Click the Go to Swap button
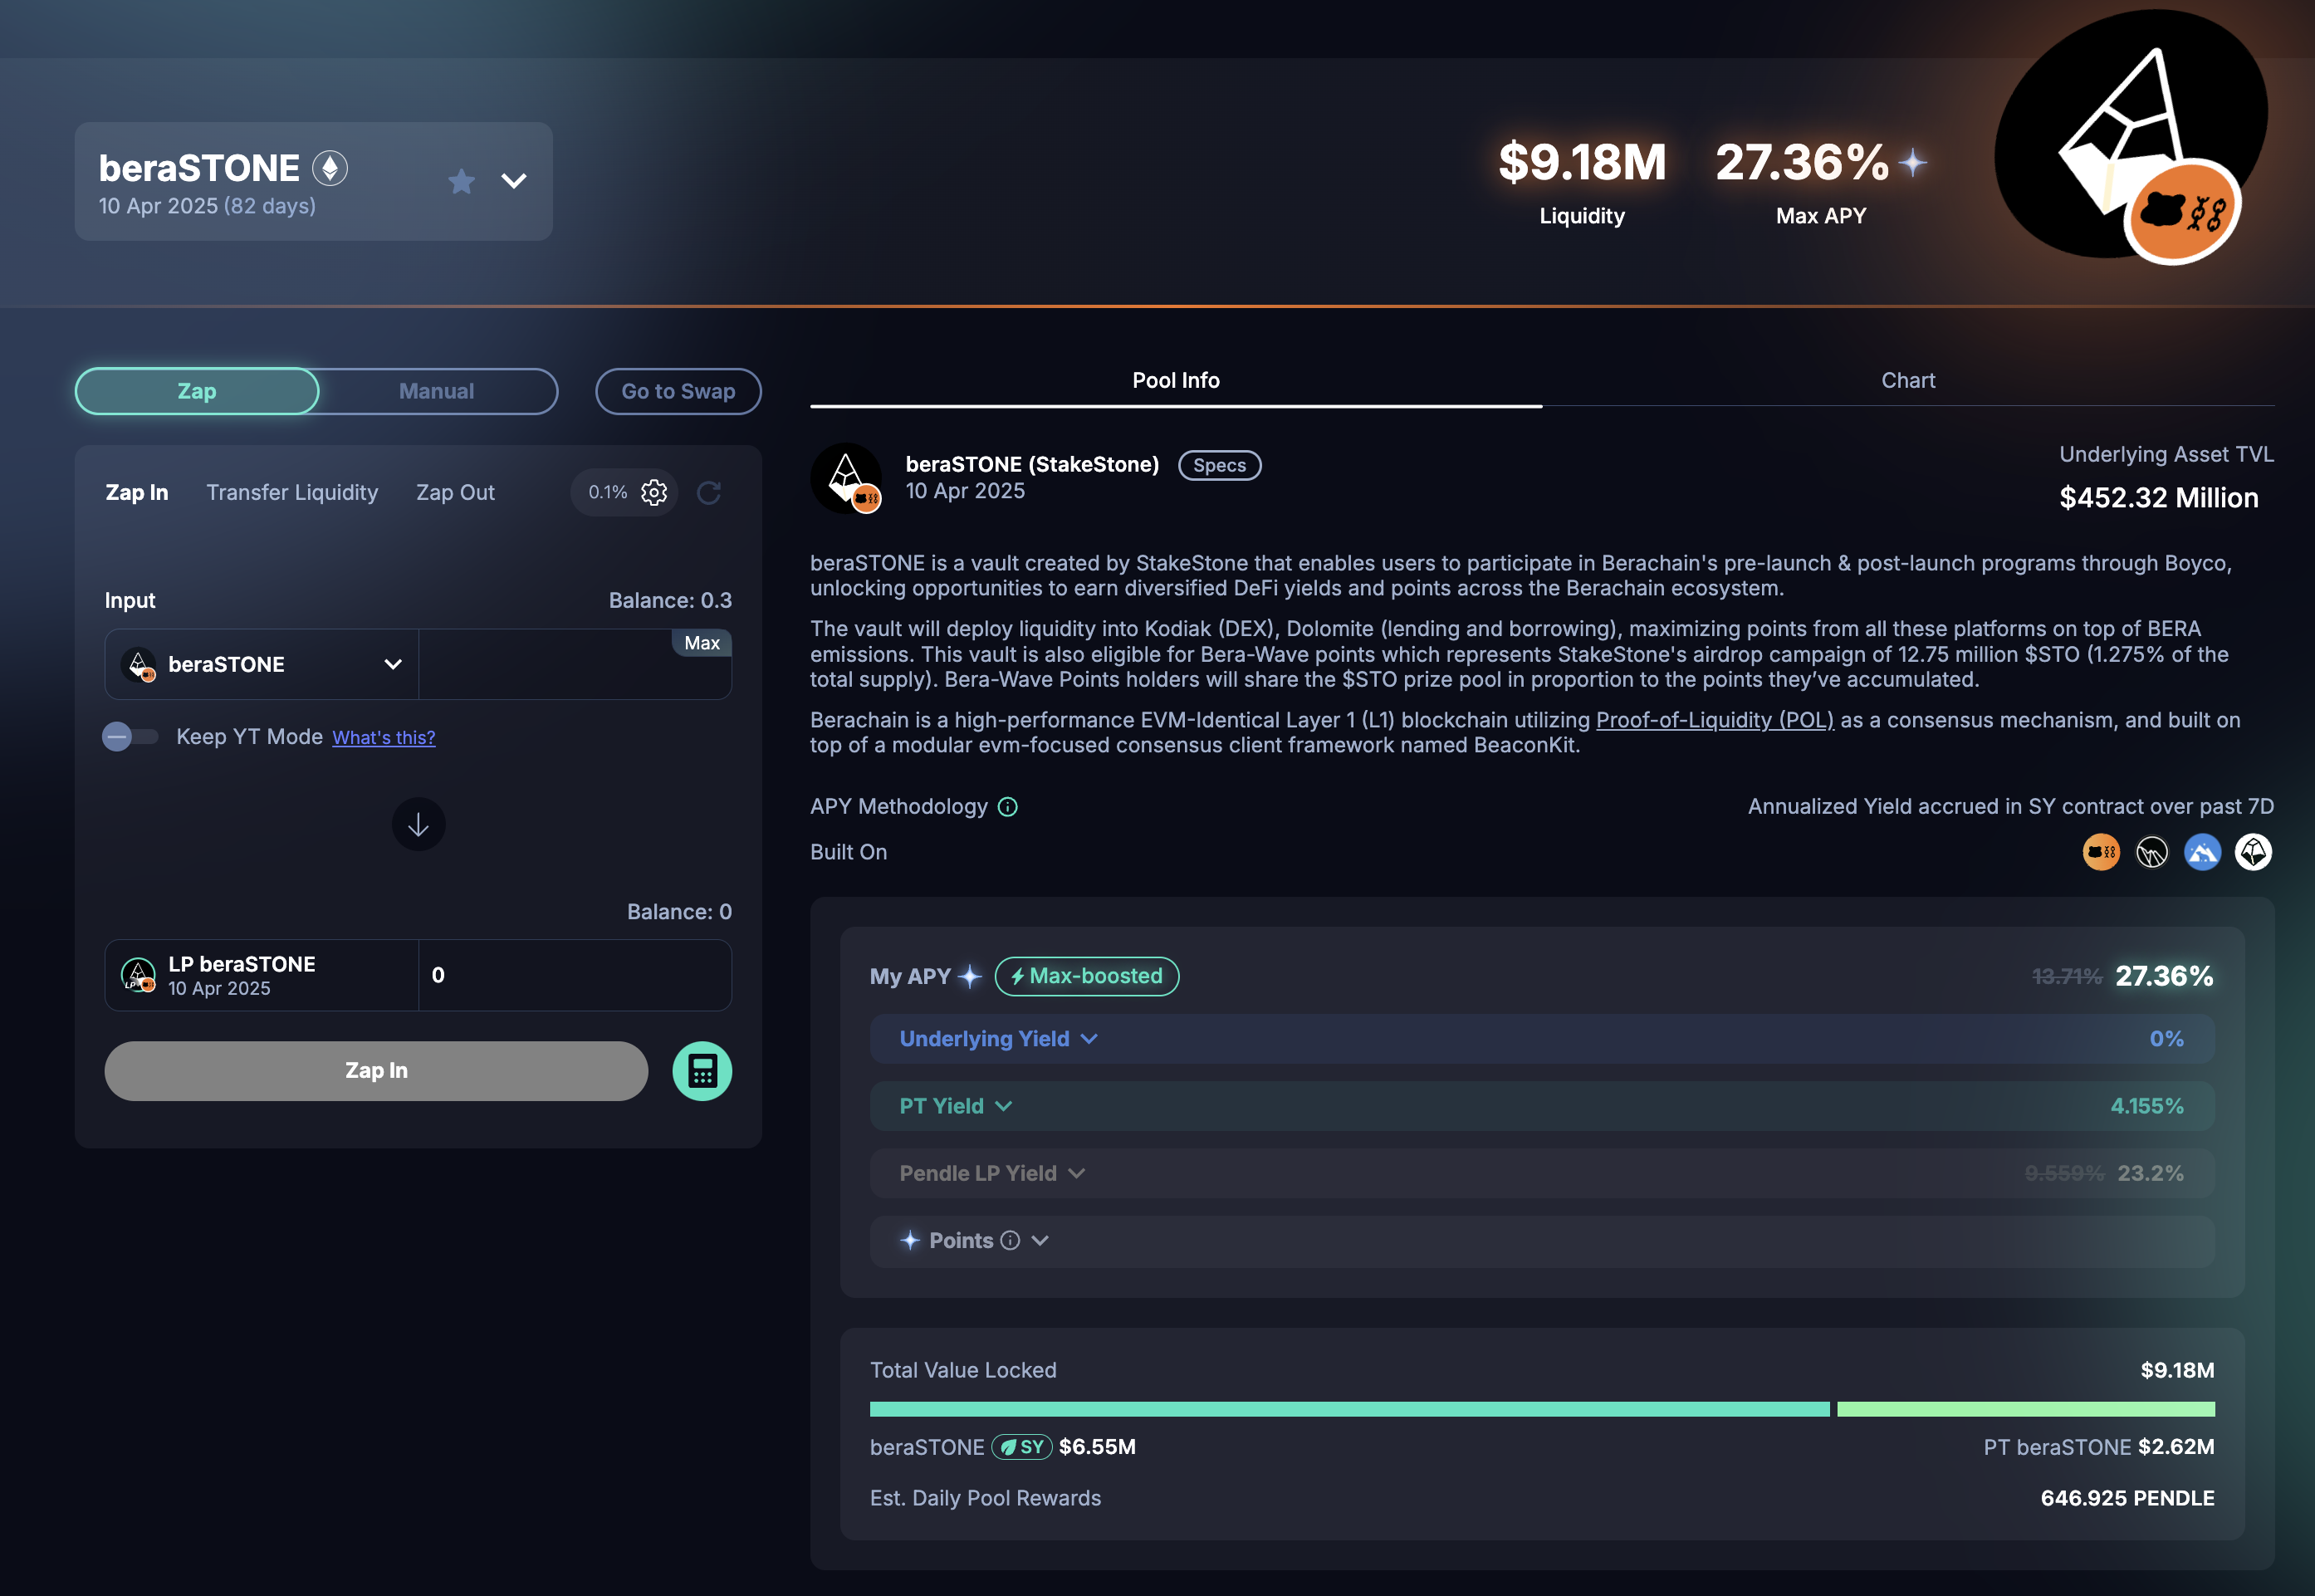 click(678, 391)
